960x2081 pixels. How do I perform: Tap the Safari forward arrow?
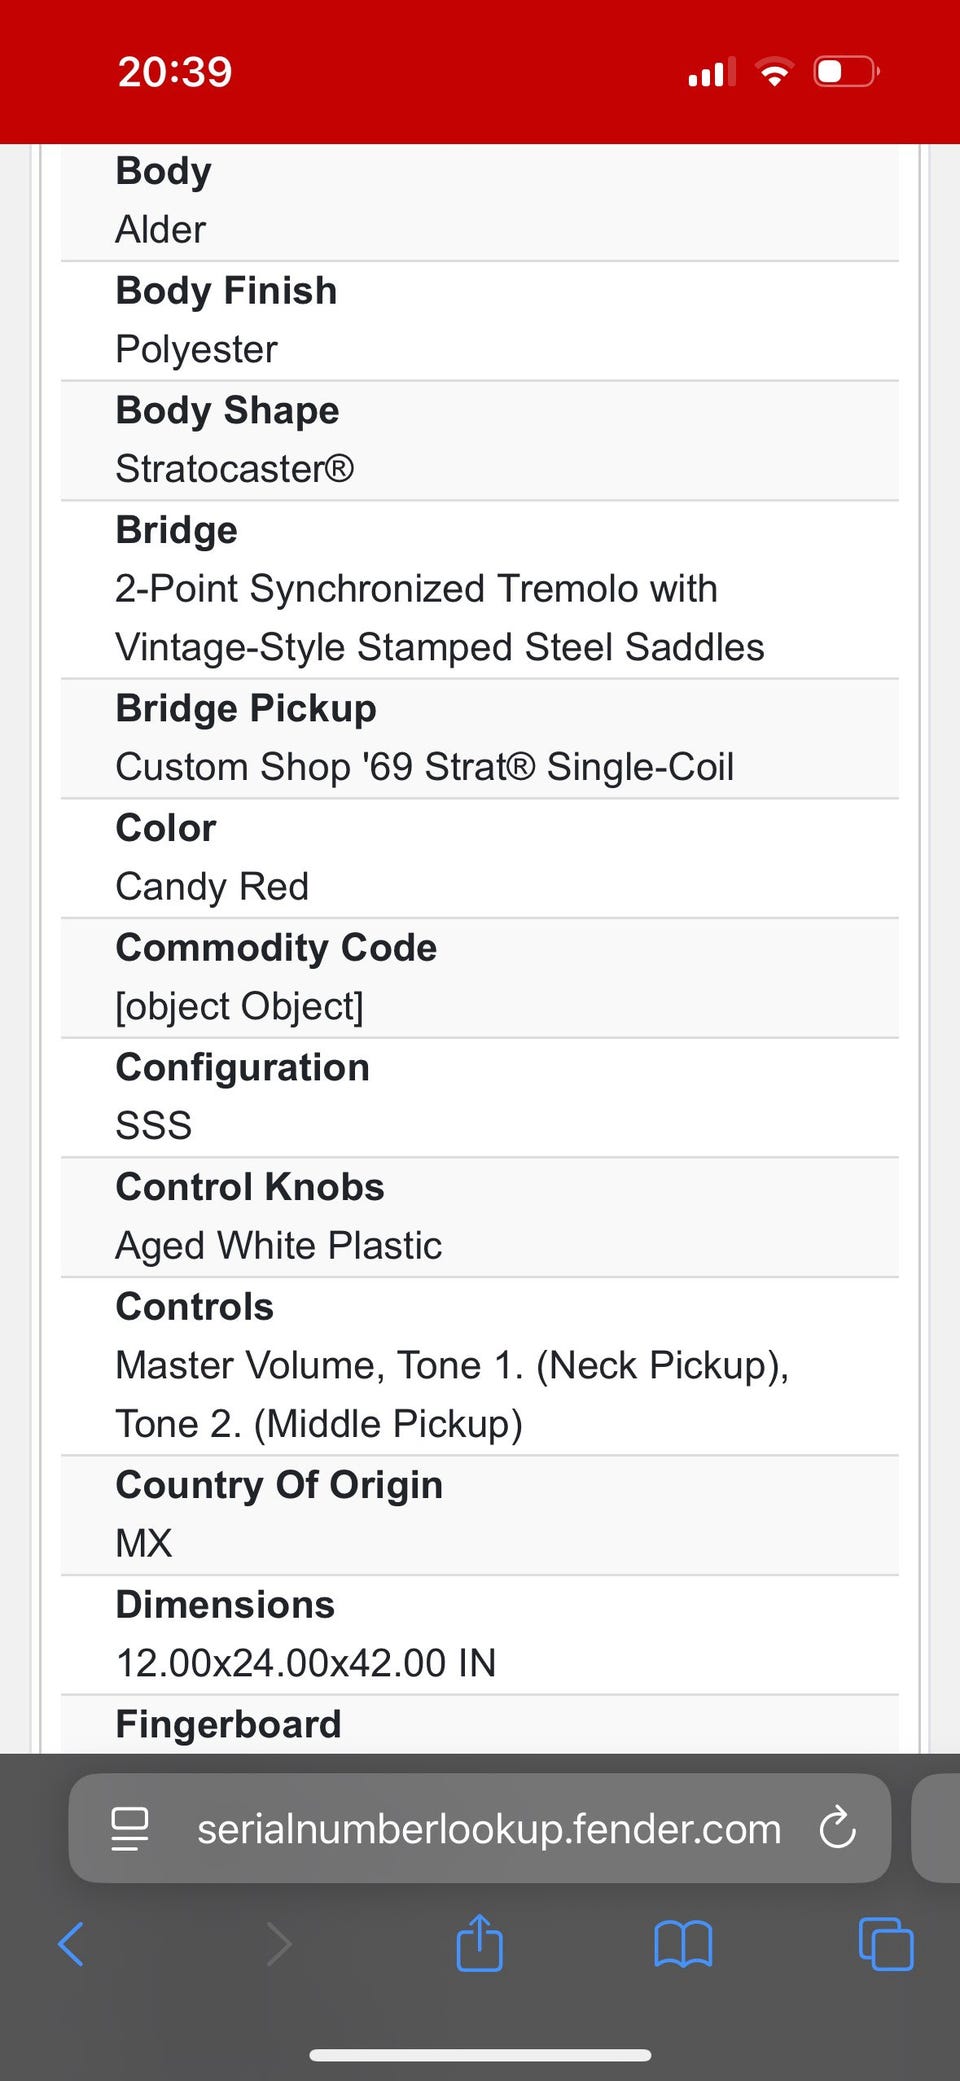coord(279,1944)
